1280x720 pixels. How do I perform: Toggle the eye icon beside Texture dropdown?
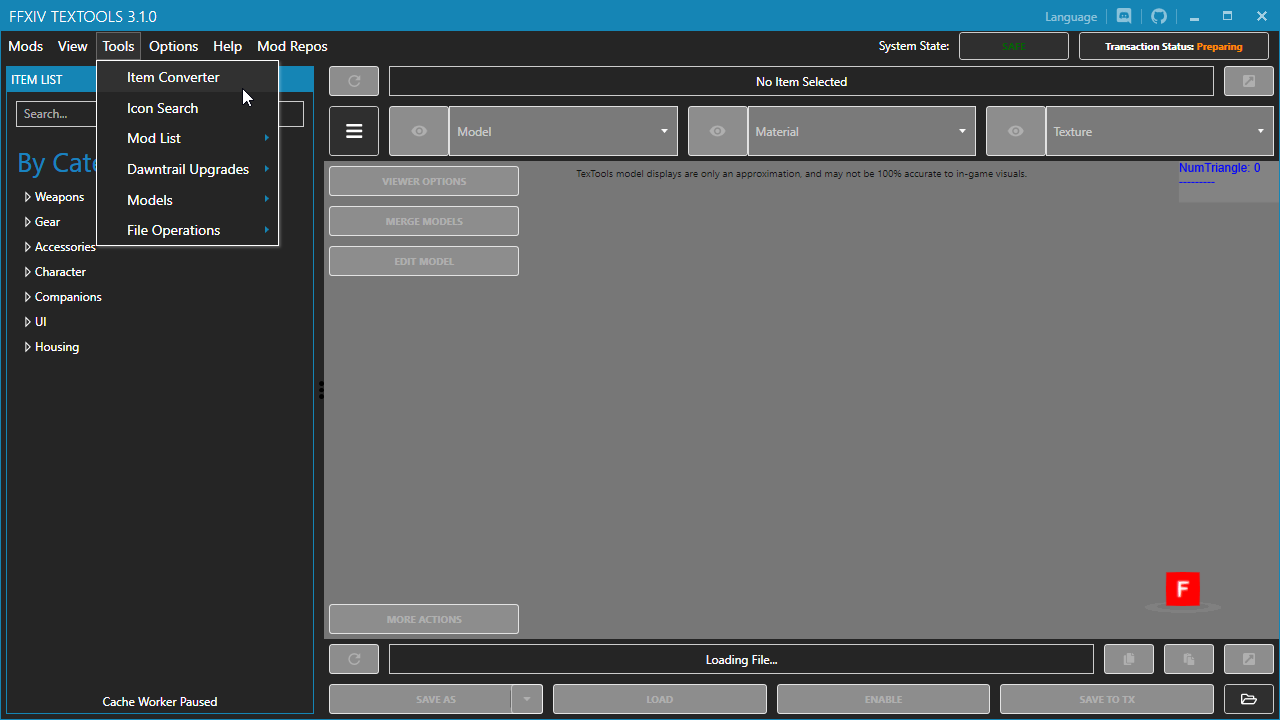(1016, 131)
